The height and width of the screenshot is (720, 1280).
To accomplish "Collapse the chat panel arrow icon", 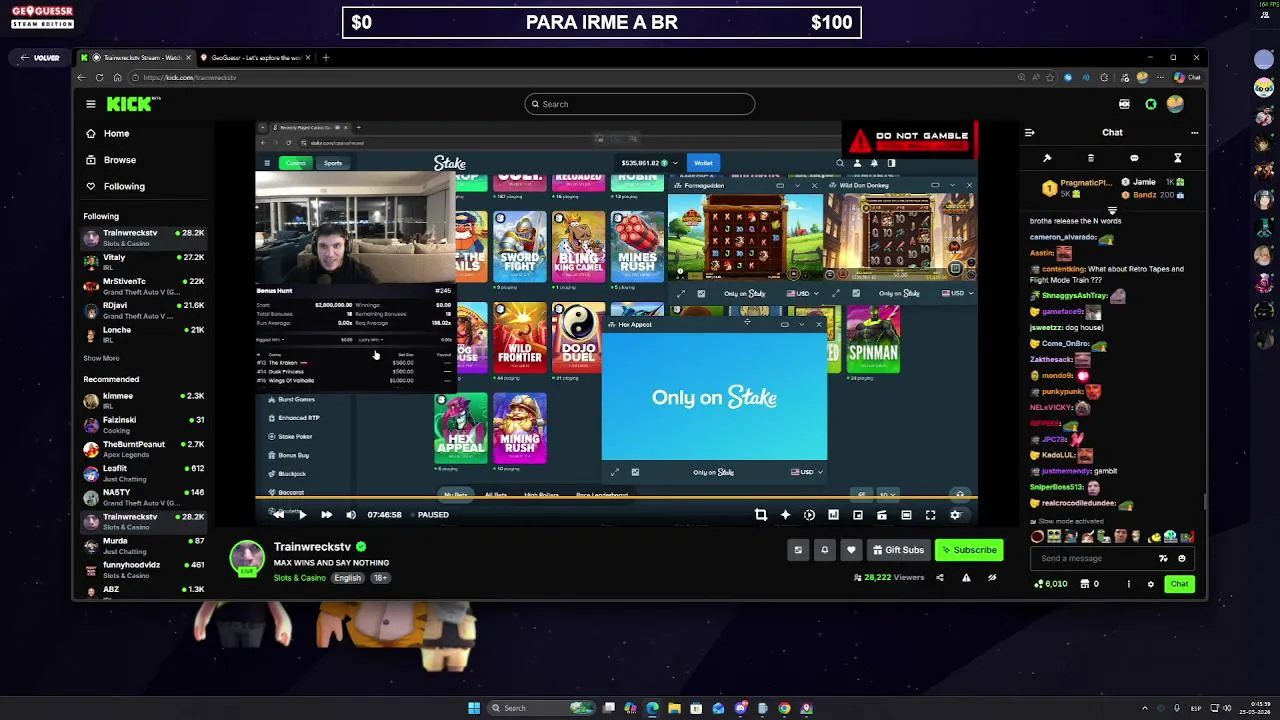I will [x=1029, y=132].
